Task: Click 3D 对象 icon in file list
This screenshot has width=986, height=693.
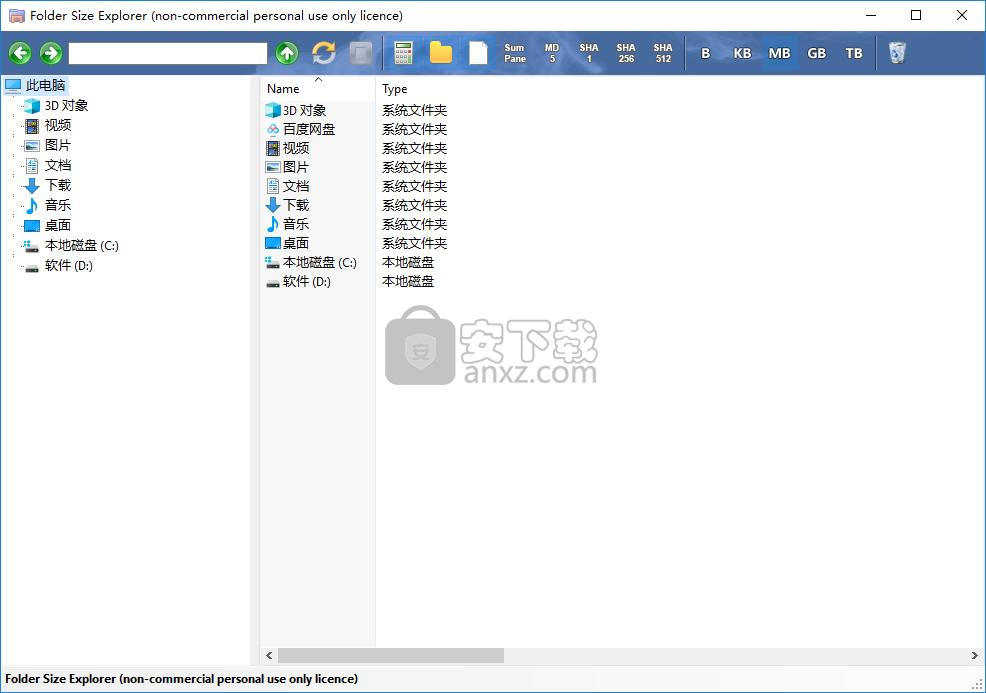Action: (272, 110)
